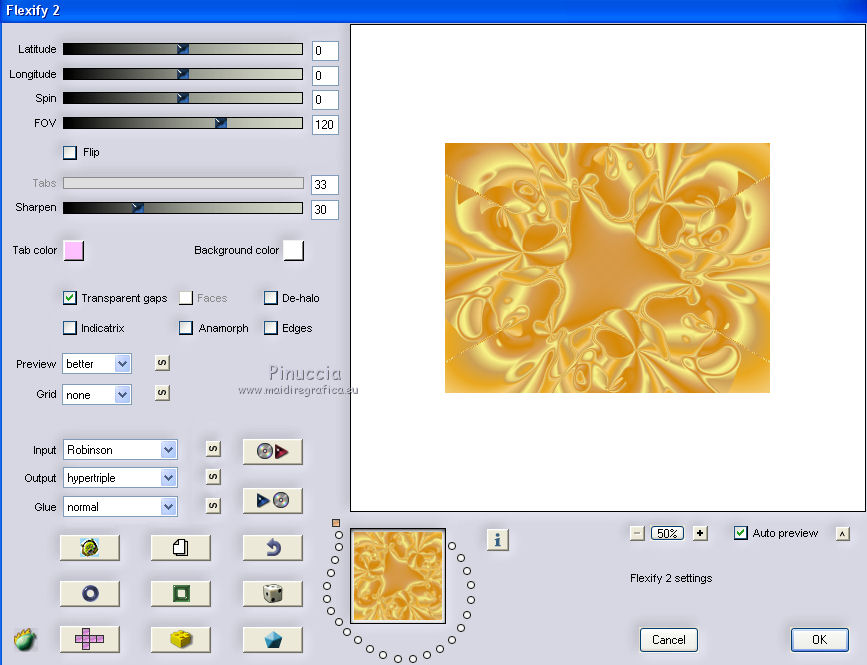
Task: Click the S button beside Glue
Action: 213,506
